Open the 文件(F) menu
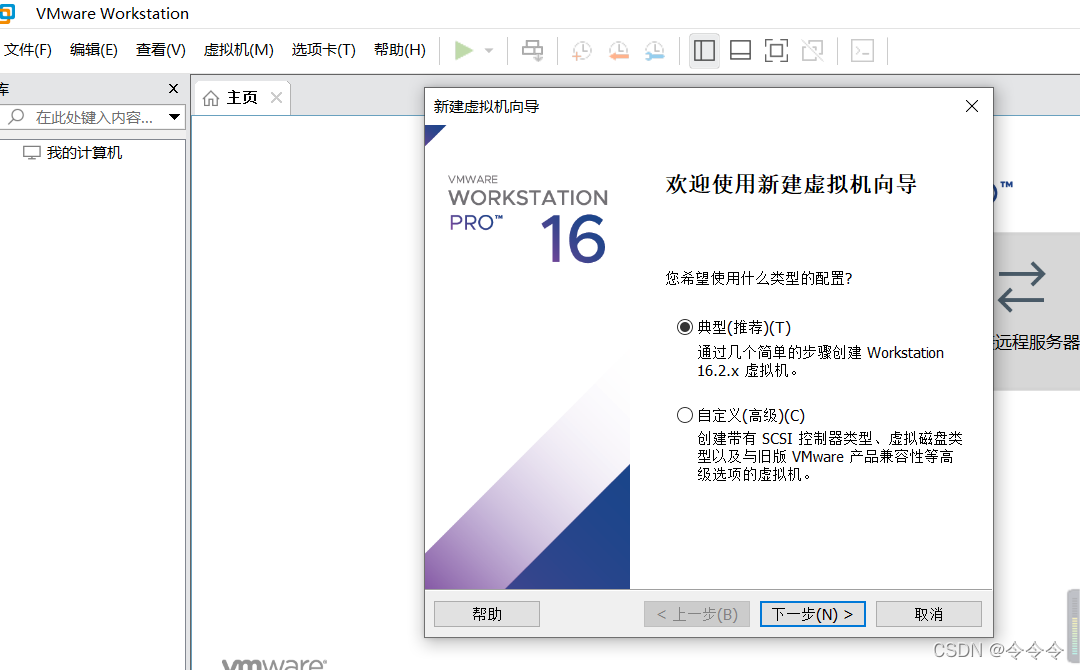This screenshot has width=1080, height=670. (28, 50)
